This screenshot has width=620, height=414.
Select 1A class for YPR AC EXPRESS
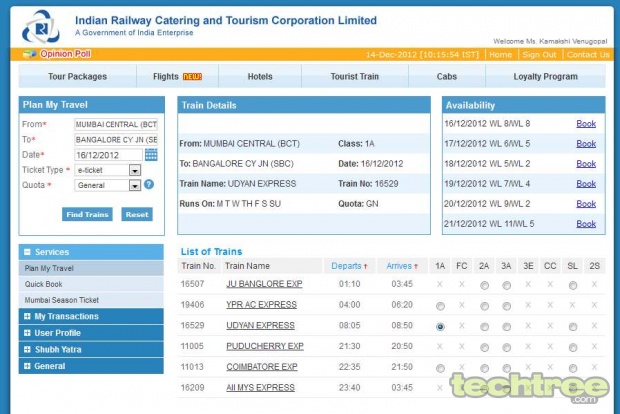[440, 306]
